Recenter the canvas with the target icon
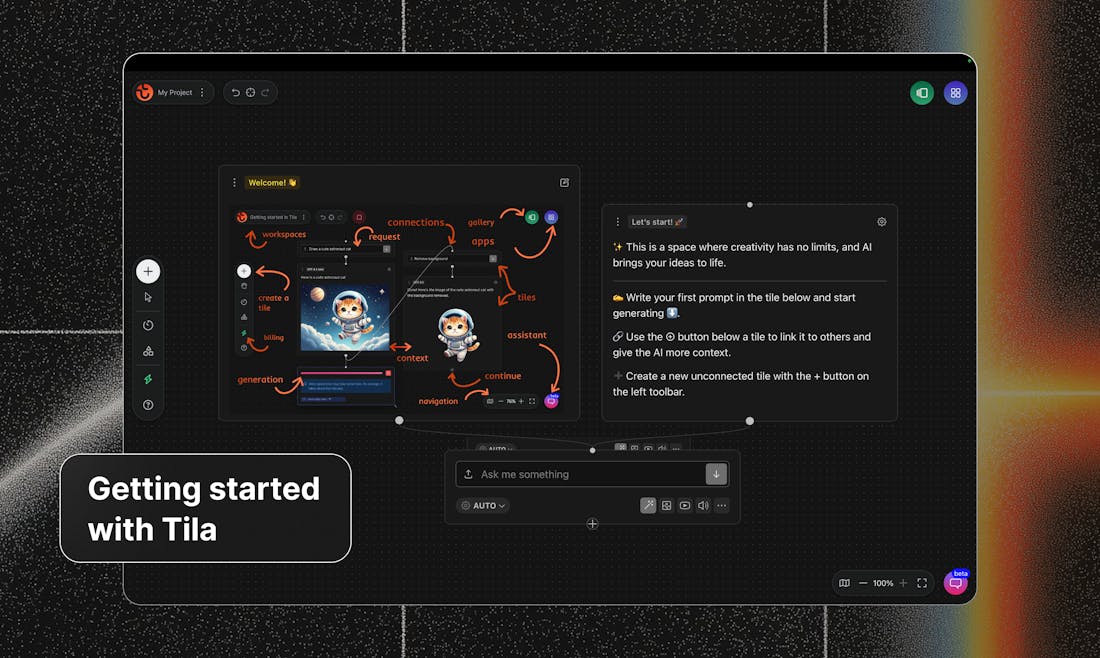The height and width of the screenshot is (658, 1100). pyautogui.click(x=250, y=93)
